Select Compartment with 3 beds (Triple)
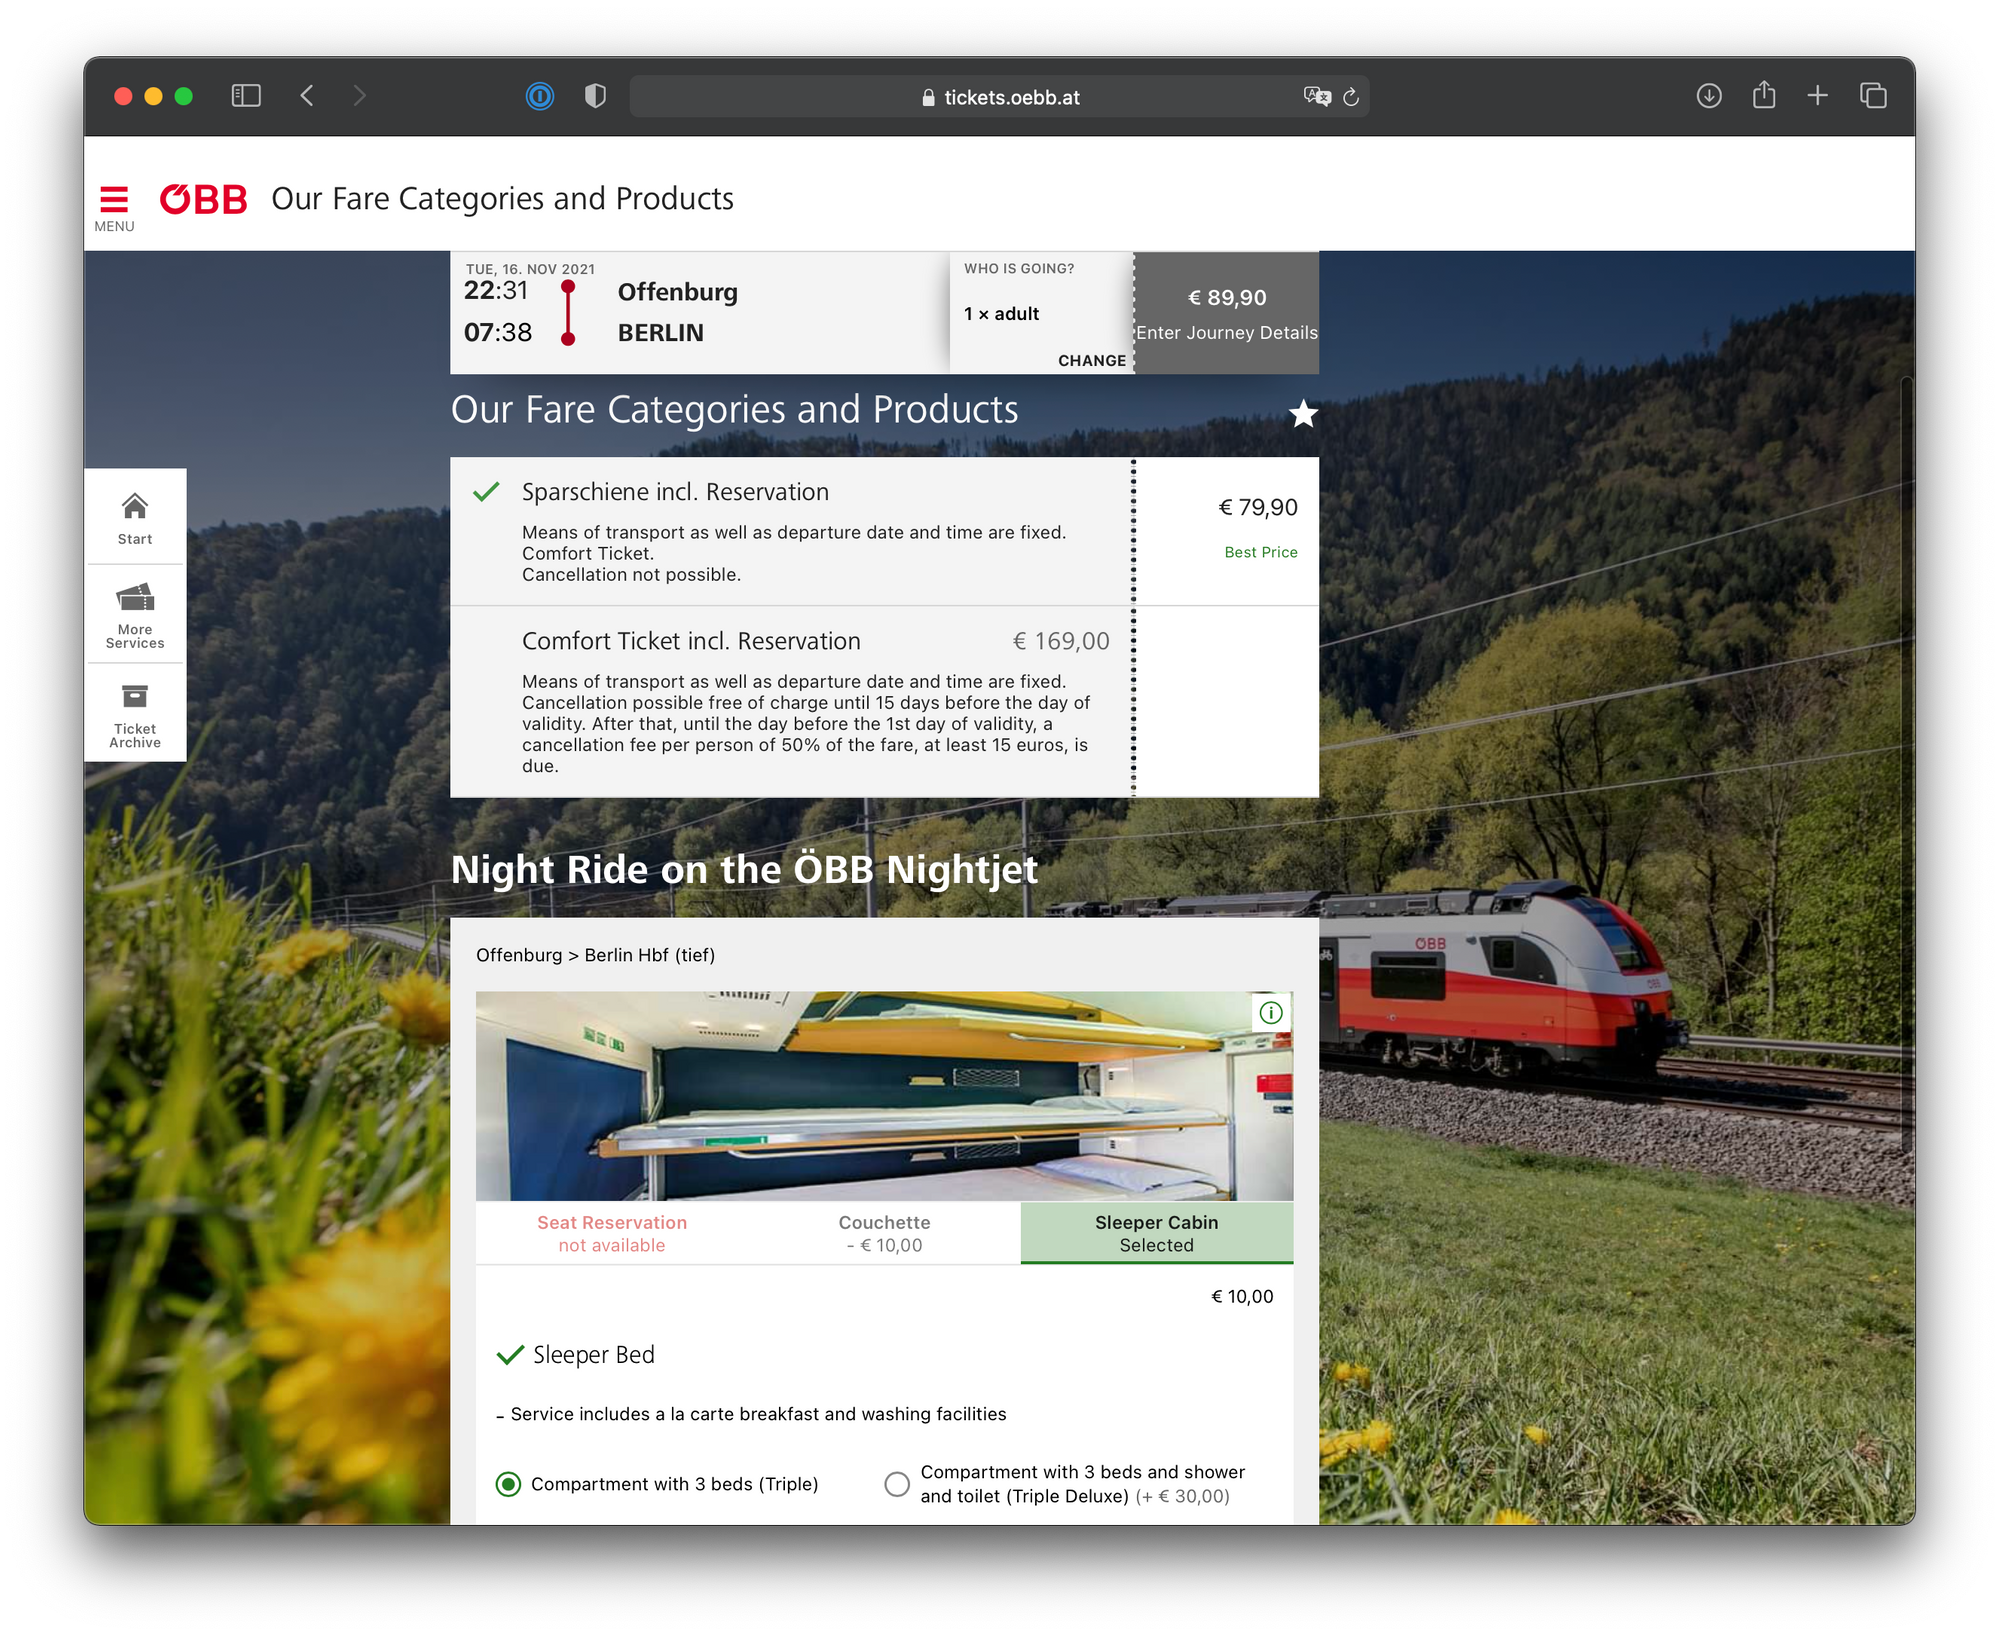 click(508, 1484)
